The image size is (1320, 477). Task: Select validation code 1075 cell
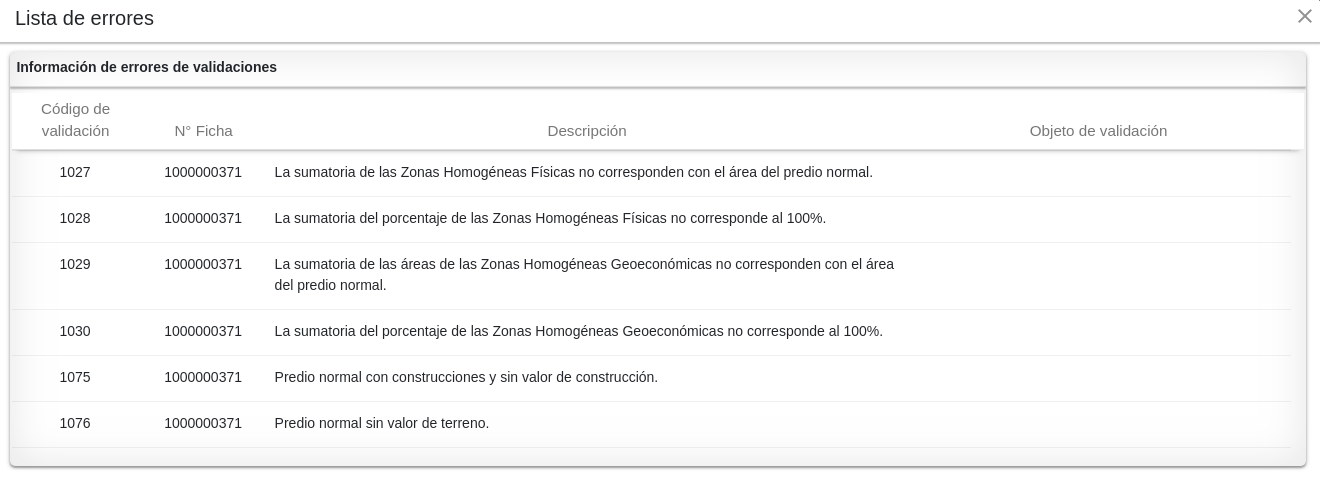tap(75, 377)
